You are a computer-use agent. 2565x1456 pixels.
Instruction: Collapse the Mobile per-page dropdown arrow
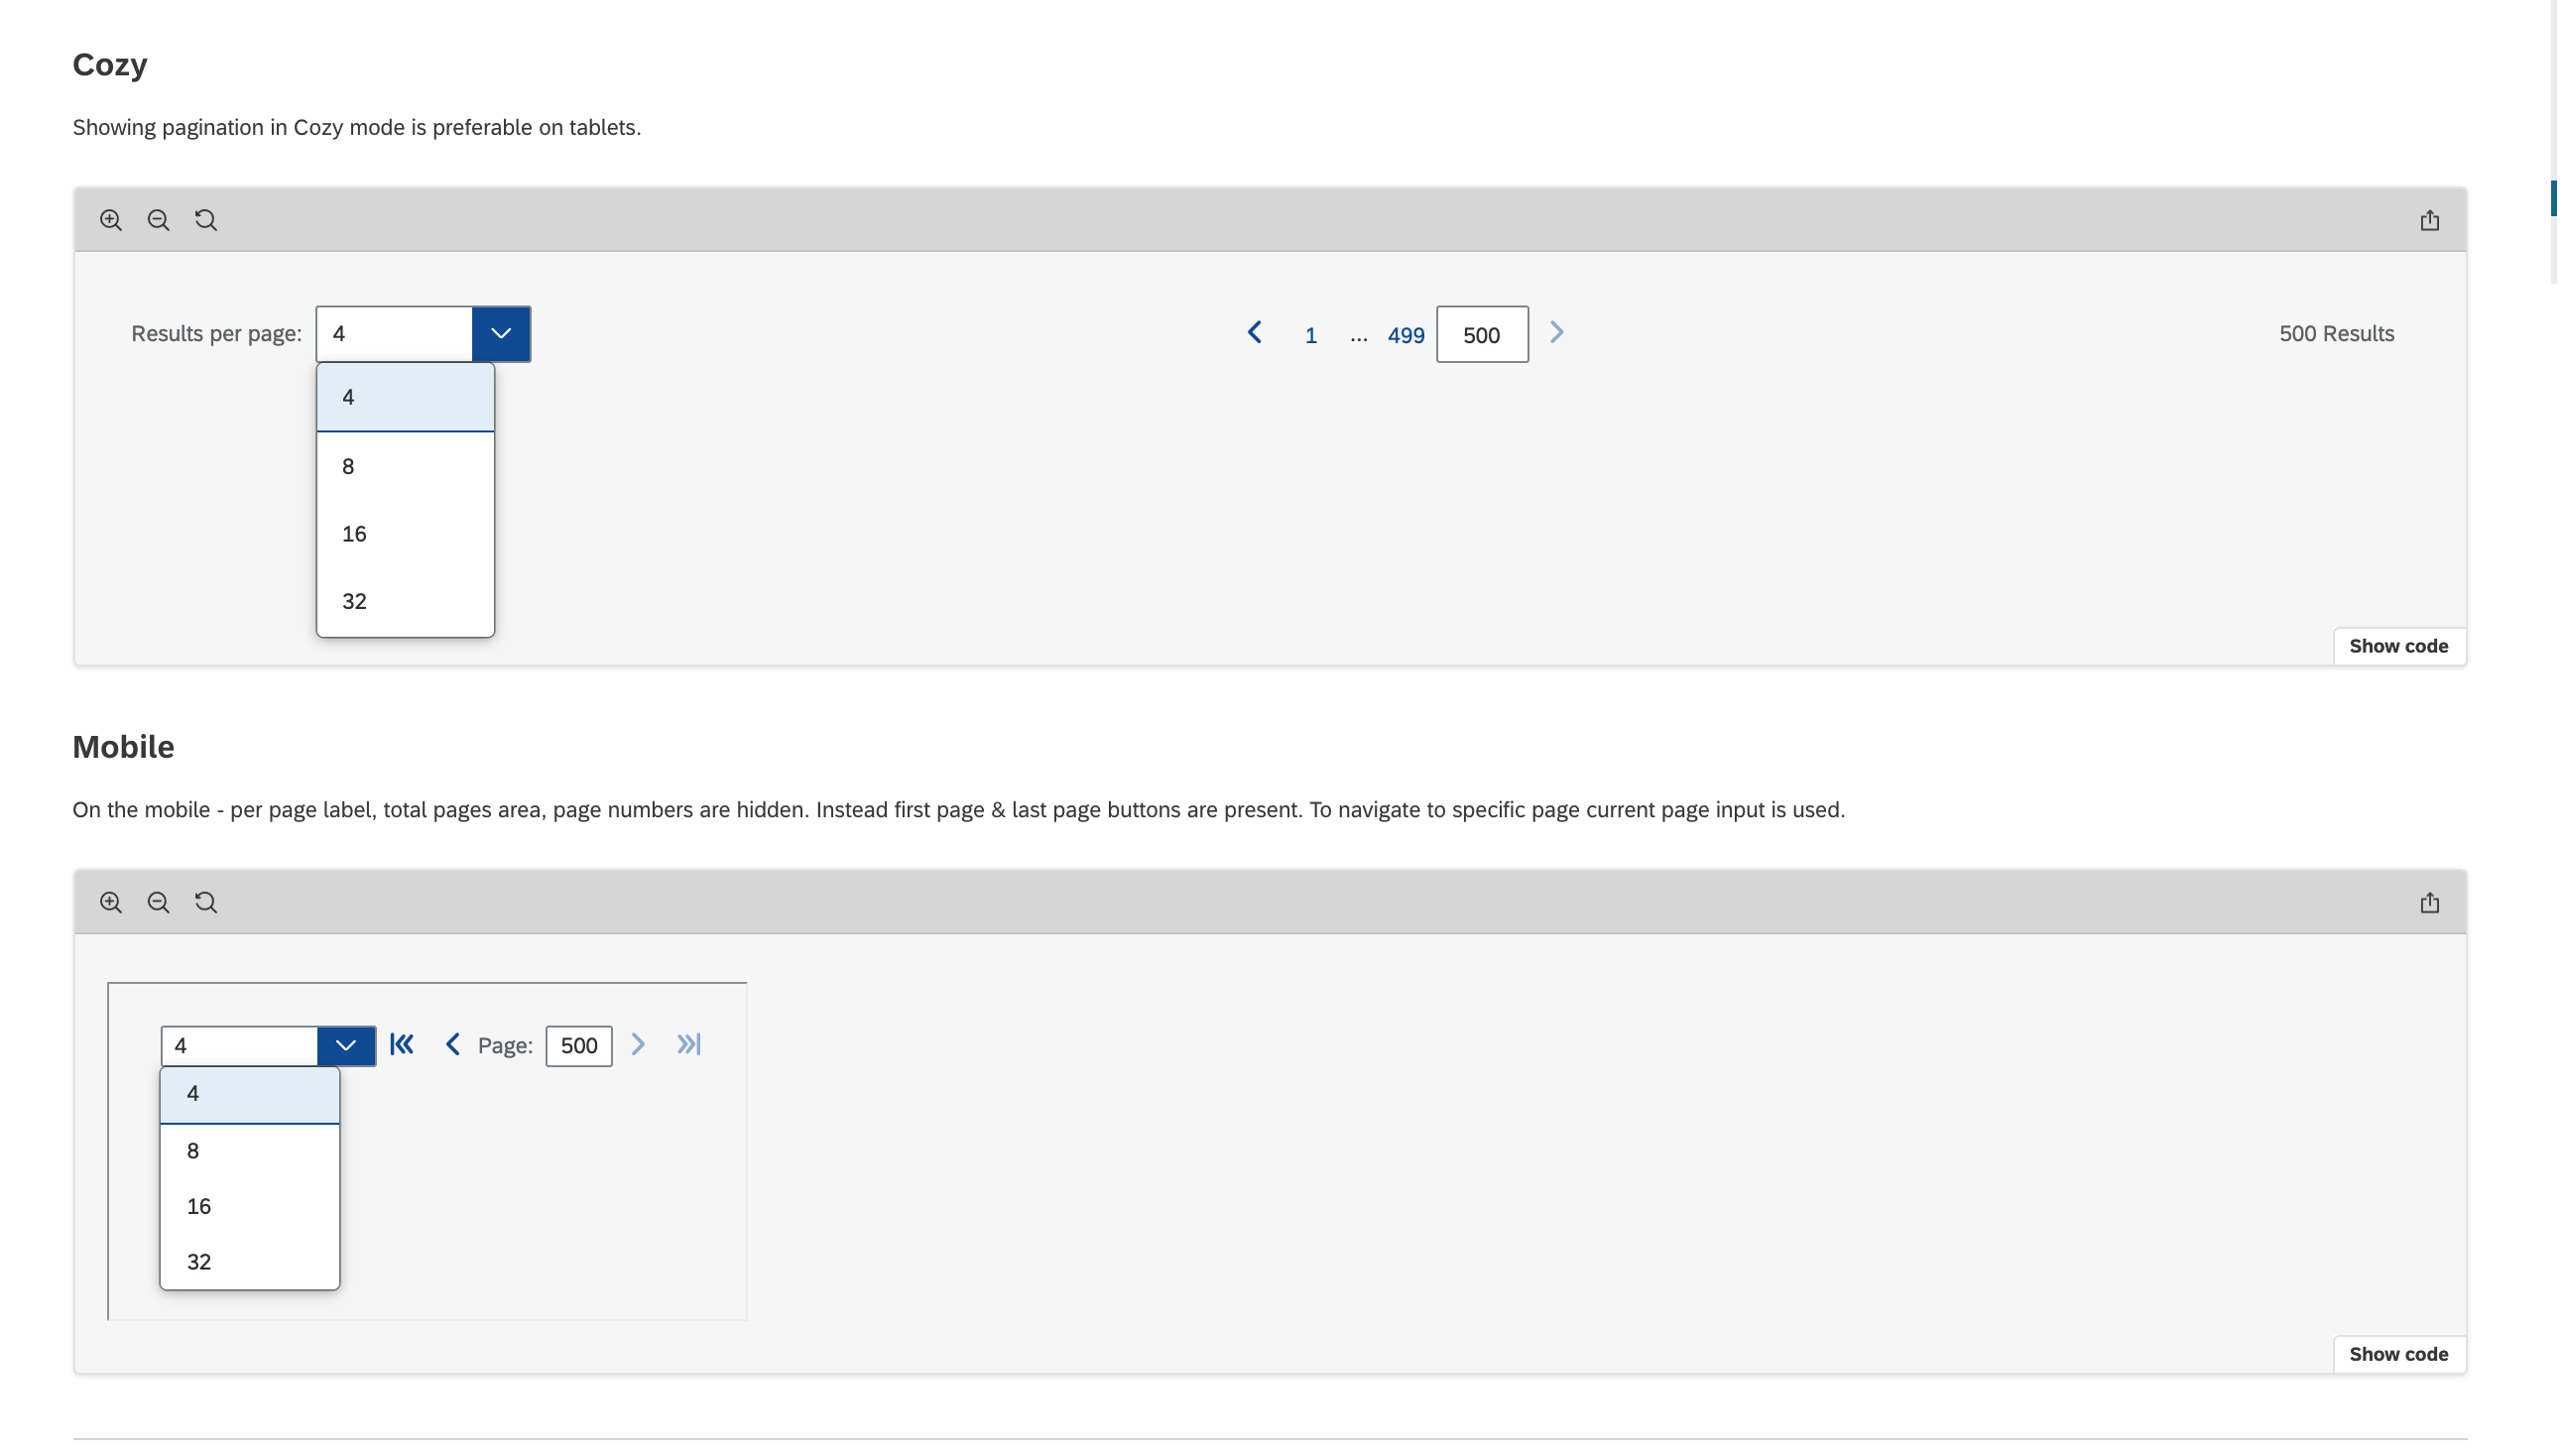(x=346, y=1047)
